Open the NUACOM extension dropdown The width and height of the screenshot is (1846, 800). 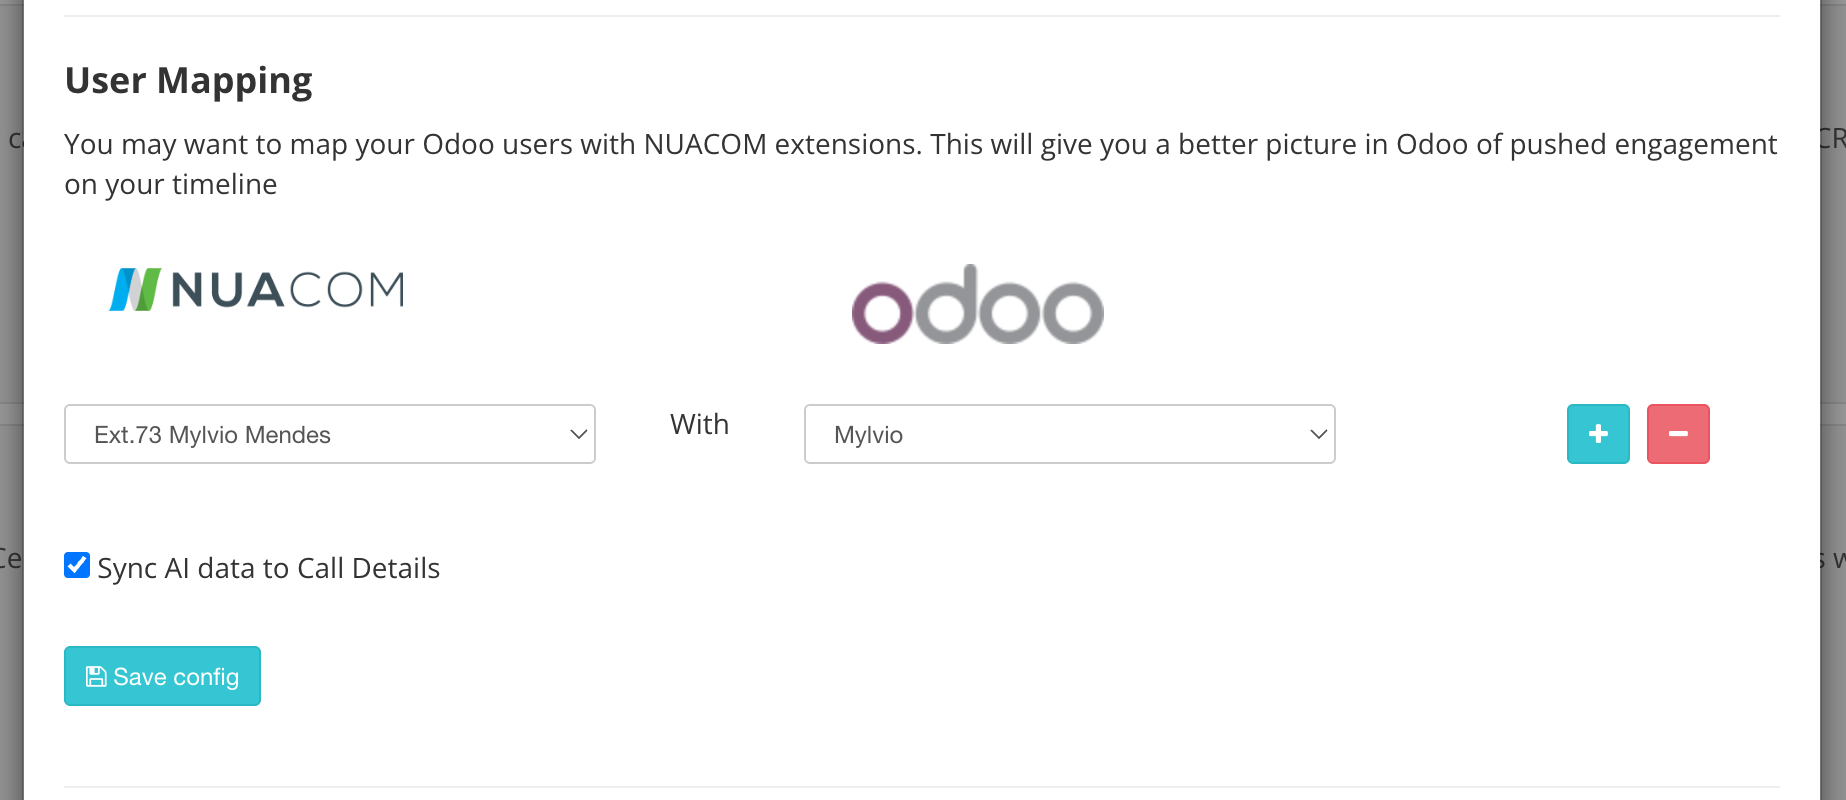(x=330, y=434)
